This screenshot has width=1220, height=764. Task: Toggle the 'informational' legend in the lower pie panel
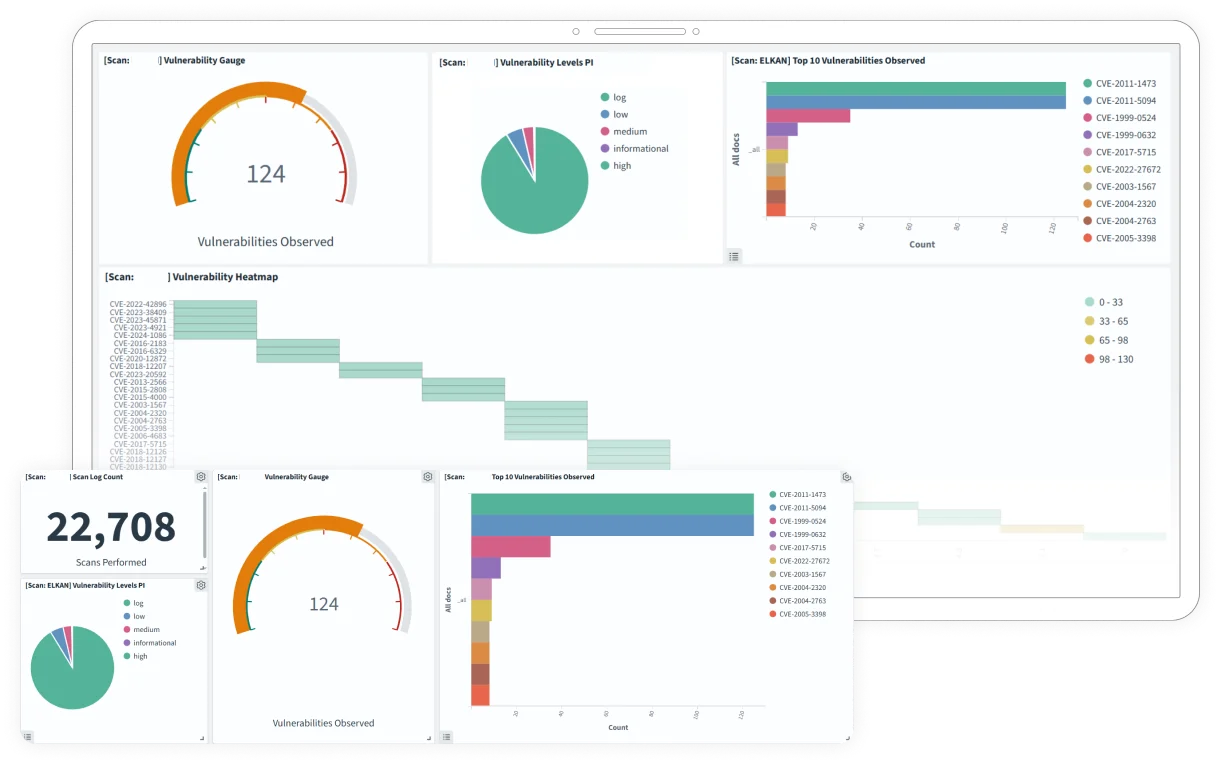[x=153, y=643]
